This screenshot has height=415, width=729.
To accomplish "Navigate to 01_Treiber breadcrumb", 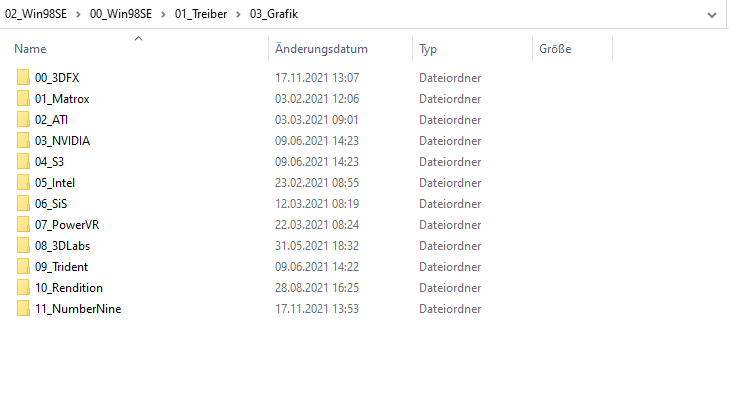I will (x=201, y=14).
